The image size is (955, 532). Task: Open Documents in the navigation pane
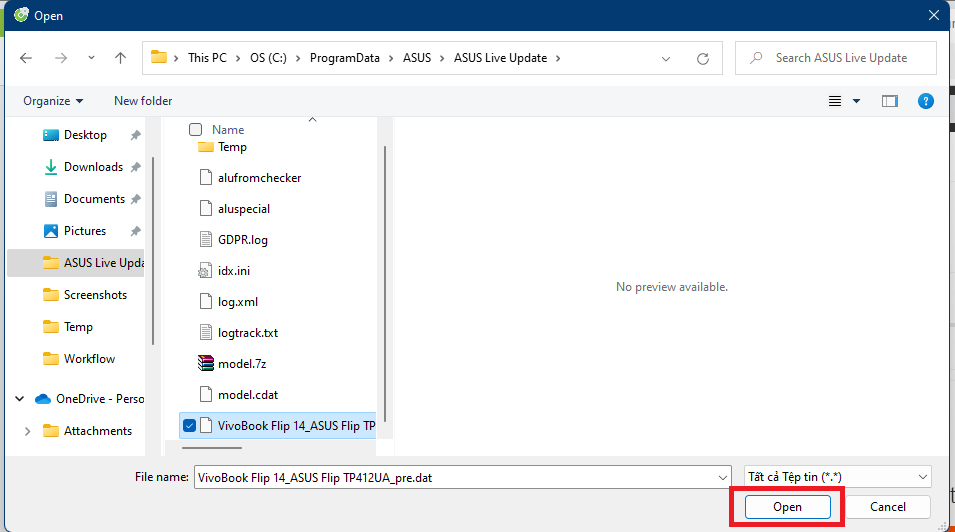tap(94, 199)
